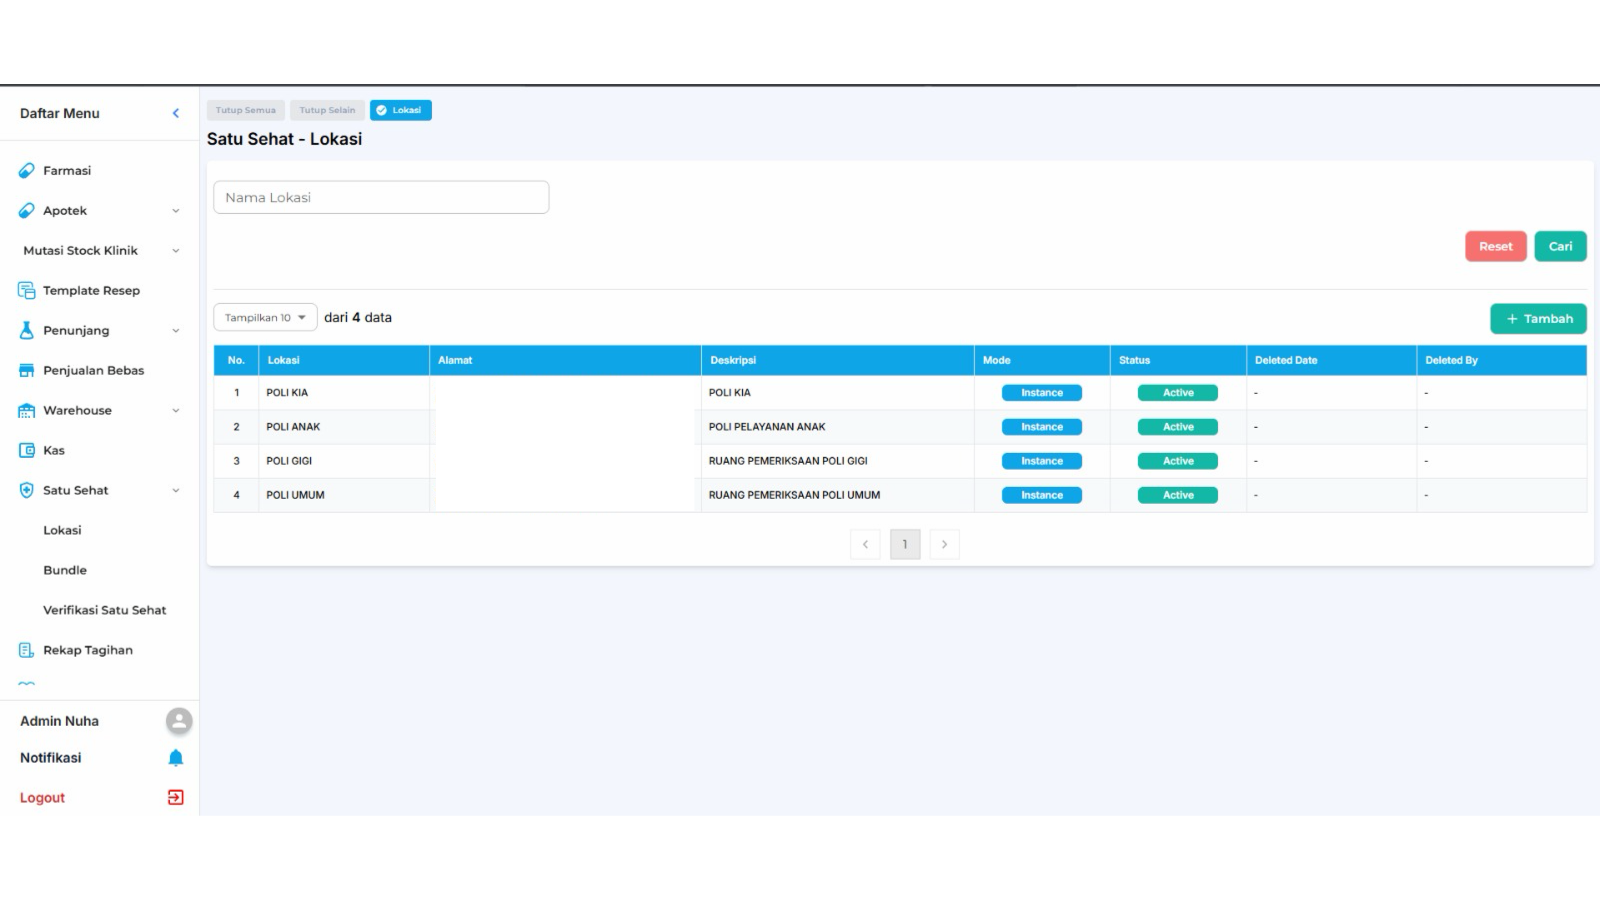Open the Bundle menu item

coord(65,571)
